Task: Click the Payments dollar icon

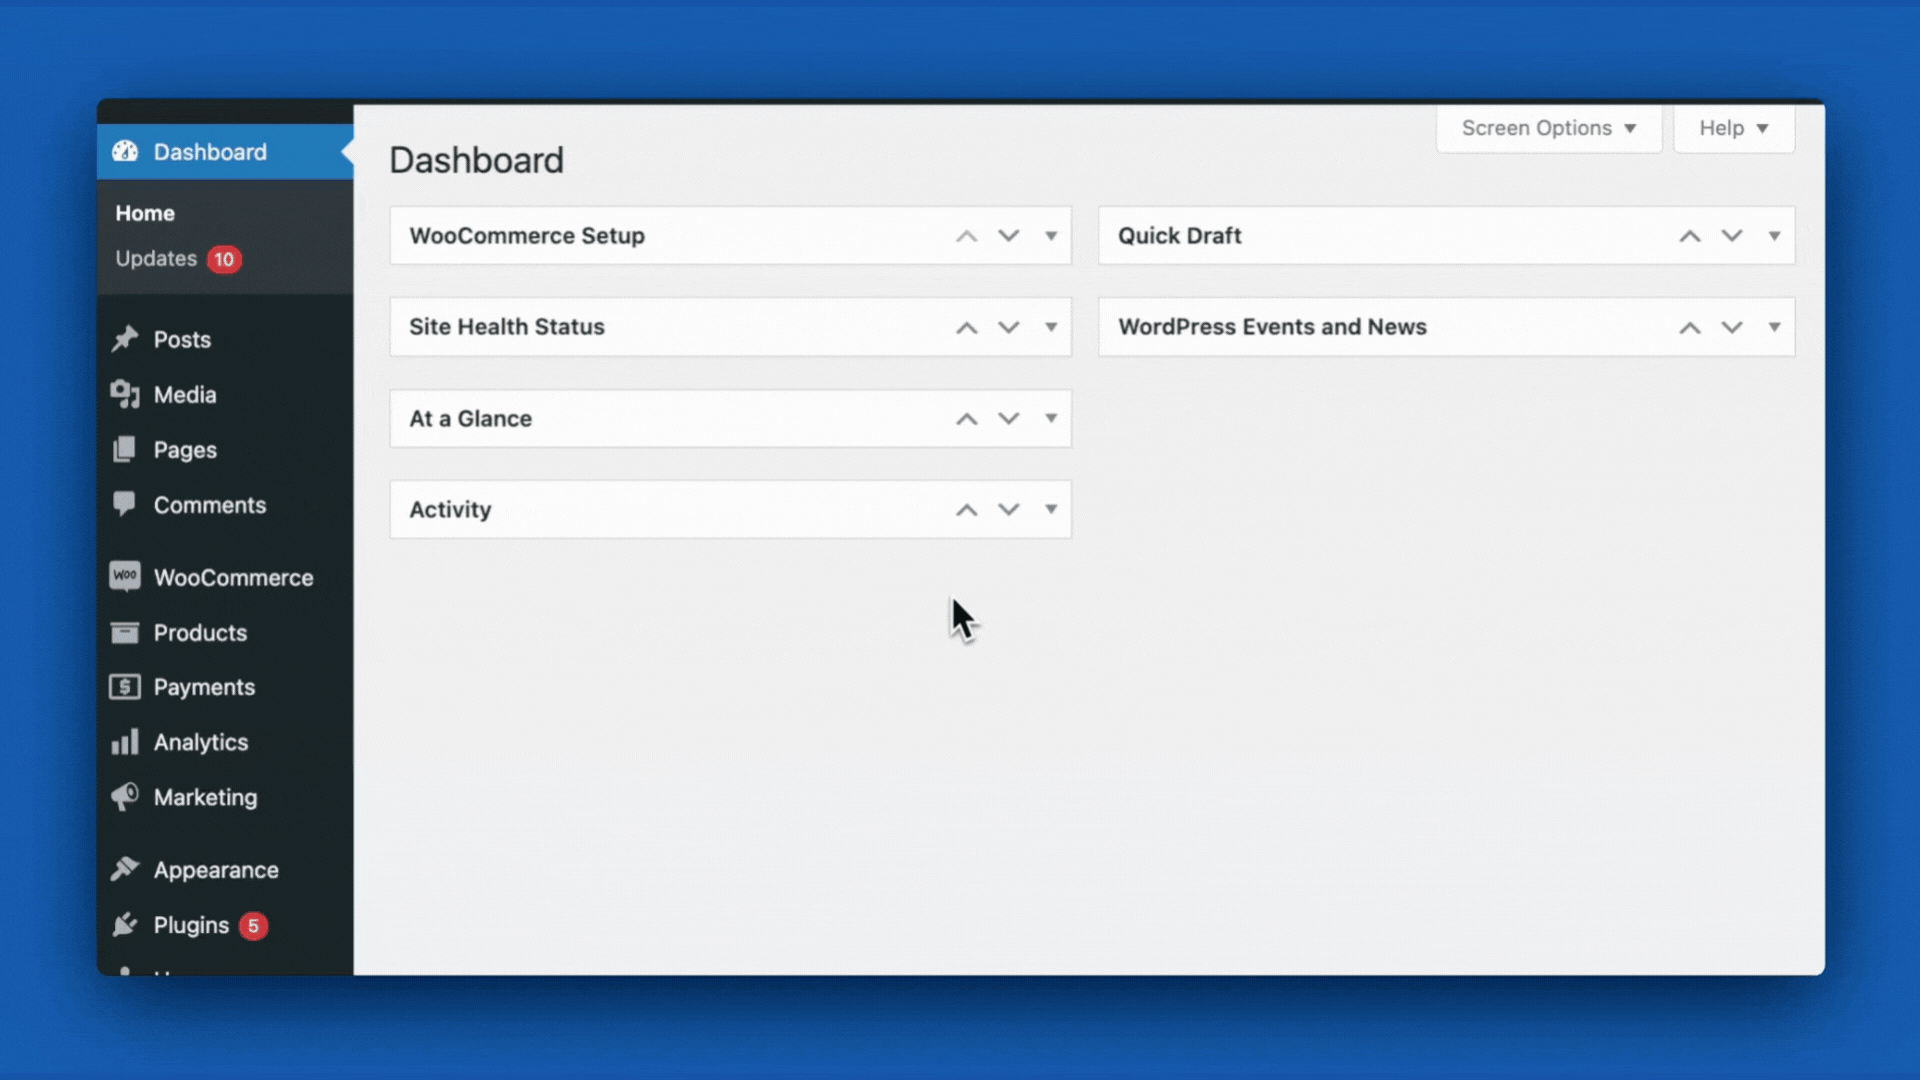Action: 125,687
